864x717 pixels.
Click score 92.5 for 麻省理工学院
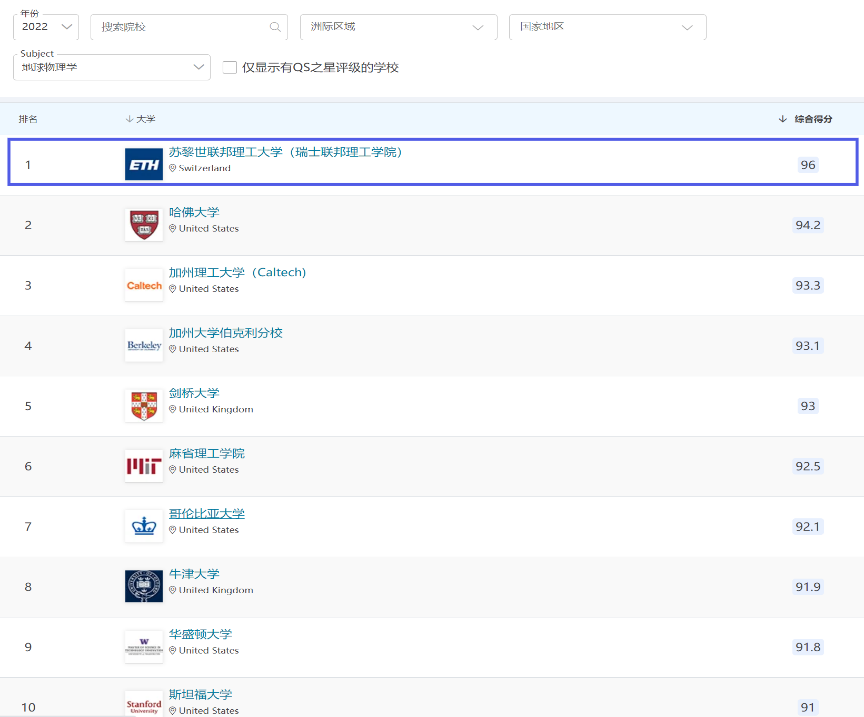click(x=808, y=466)
